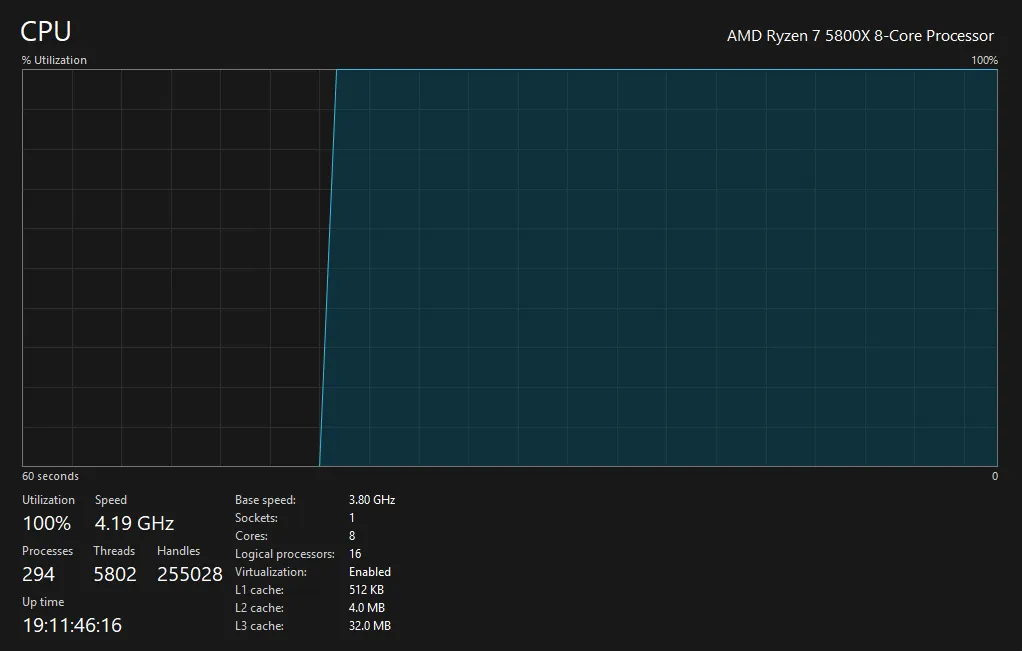Click the CPU heading title
1022x651 pixels.
[x=46, y=31]
